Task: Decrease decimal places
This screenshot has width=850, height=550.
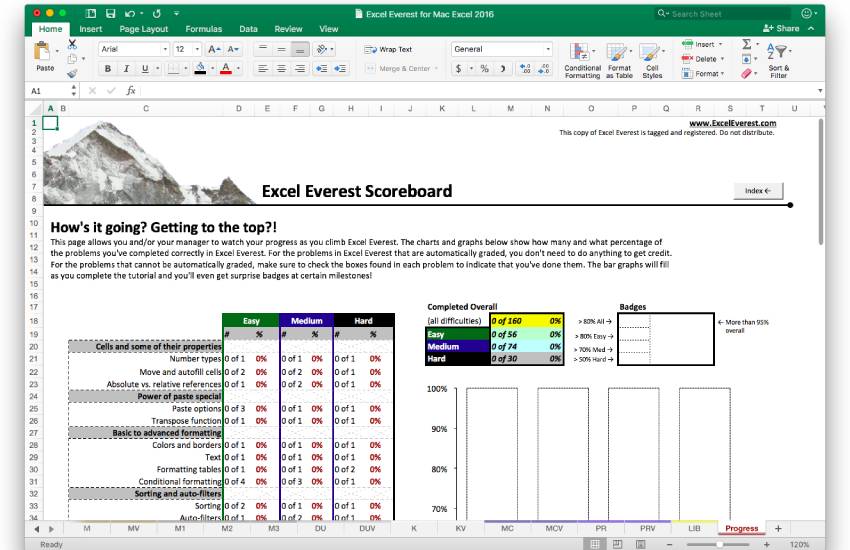Action: (544, 69)
